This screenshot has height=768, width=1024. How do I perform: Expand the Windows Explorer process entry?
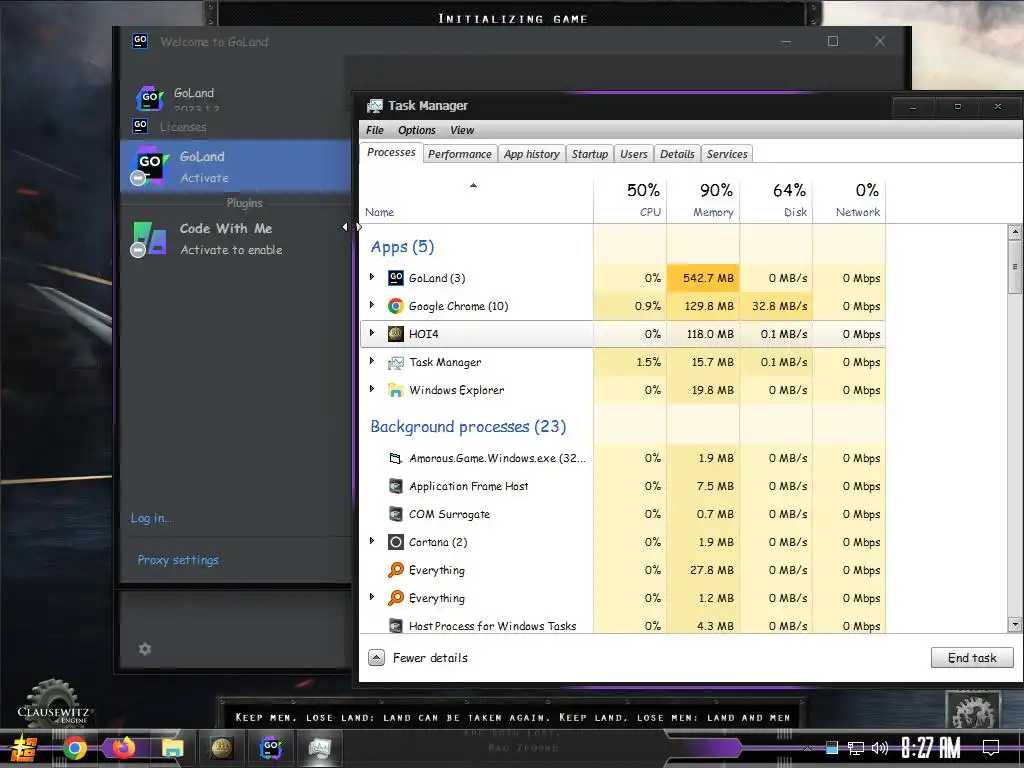coord(372,389)
